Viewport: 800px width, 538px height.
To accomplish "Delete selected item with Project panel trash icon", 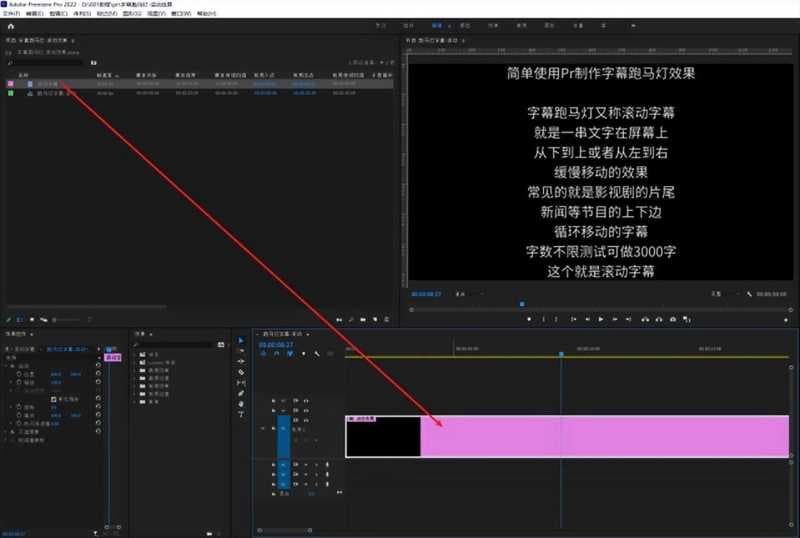I will (x=387, y=320).
